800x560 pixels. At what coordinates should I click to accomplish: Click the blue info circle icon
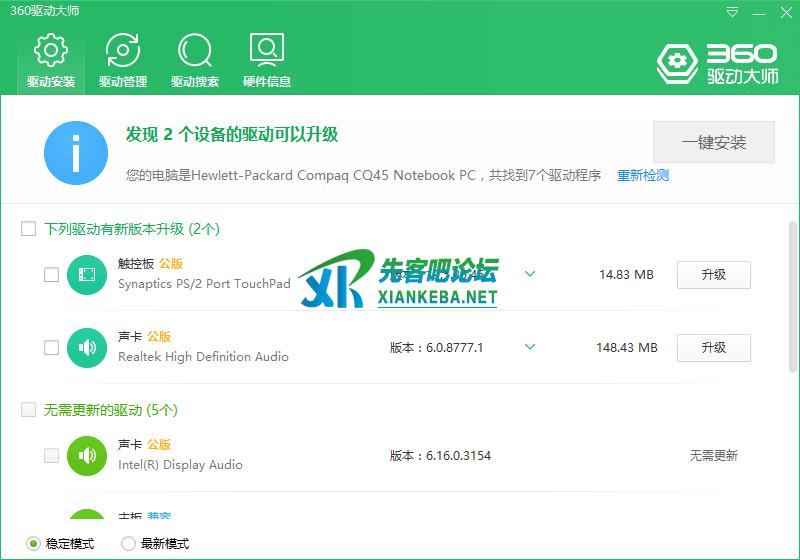pyautogui.click(x=76, y=153)
